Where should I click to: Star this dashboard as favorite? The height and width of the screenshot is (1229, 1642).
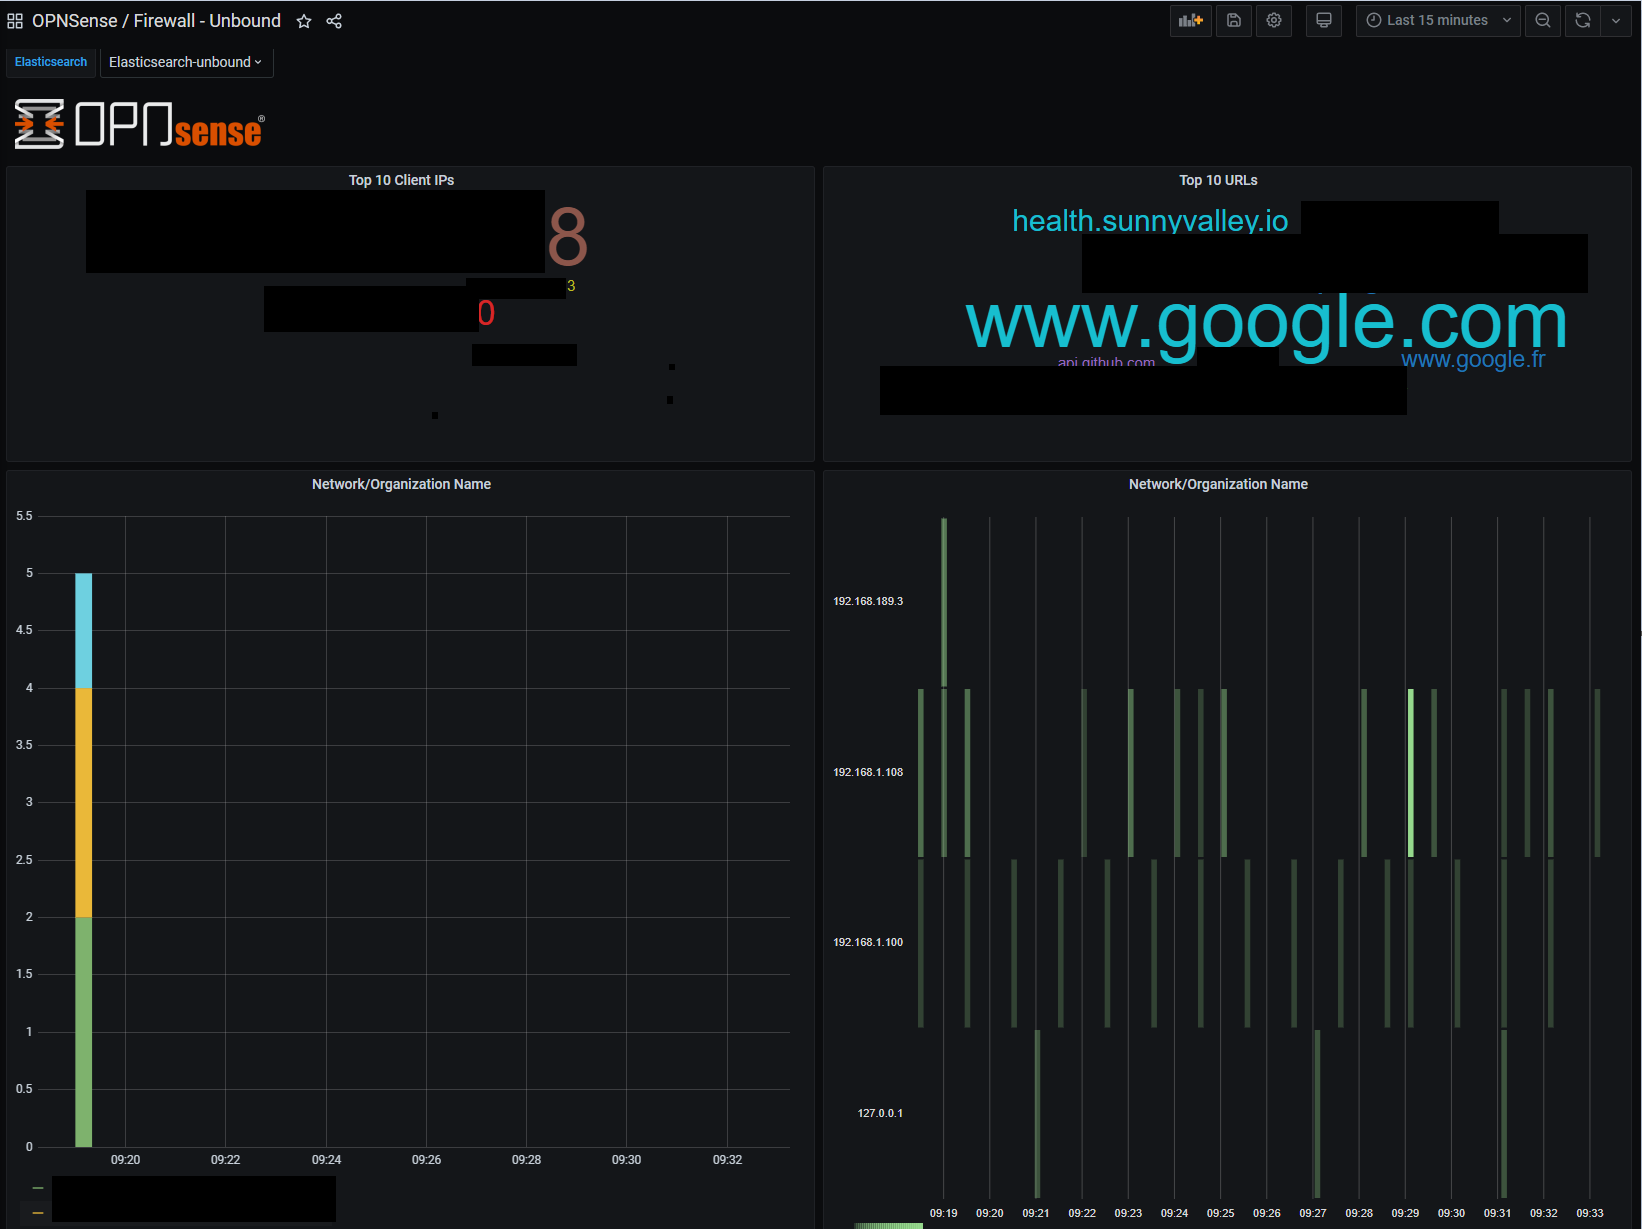coord(304,21)
